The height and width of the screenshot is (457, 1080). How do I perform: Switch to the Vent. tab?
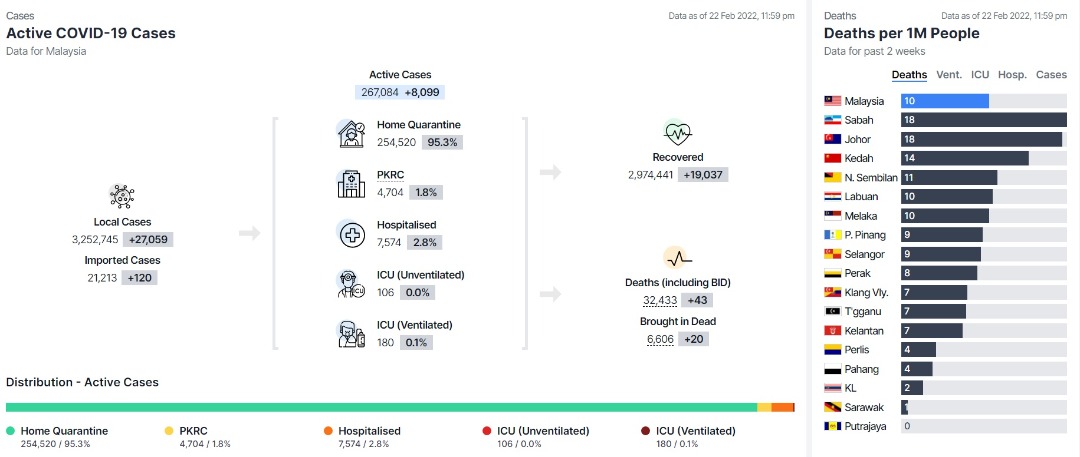pos(949,74)
